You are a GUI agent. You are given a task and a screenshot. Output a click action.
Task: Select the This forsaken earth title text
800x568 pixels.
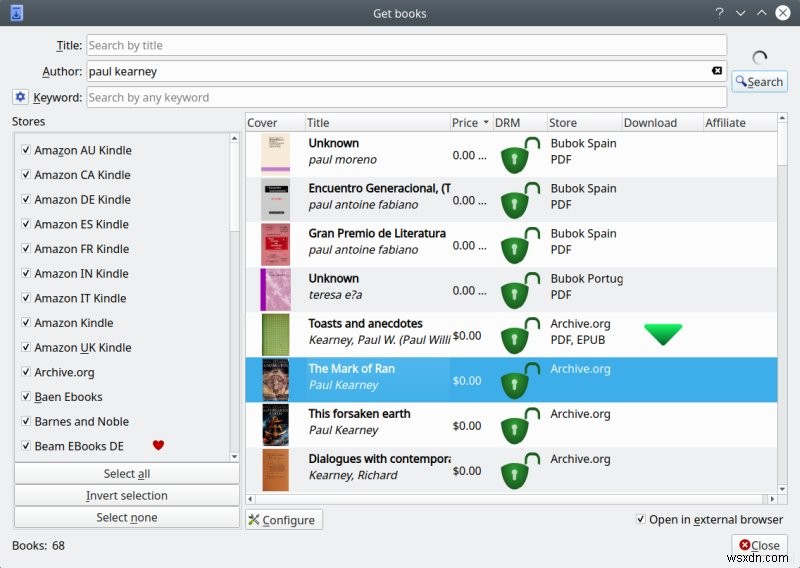(359, 413)
